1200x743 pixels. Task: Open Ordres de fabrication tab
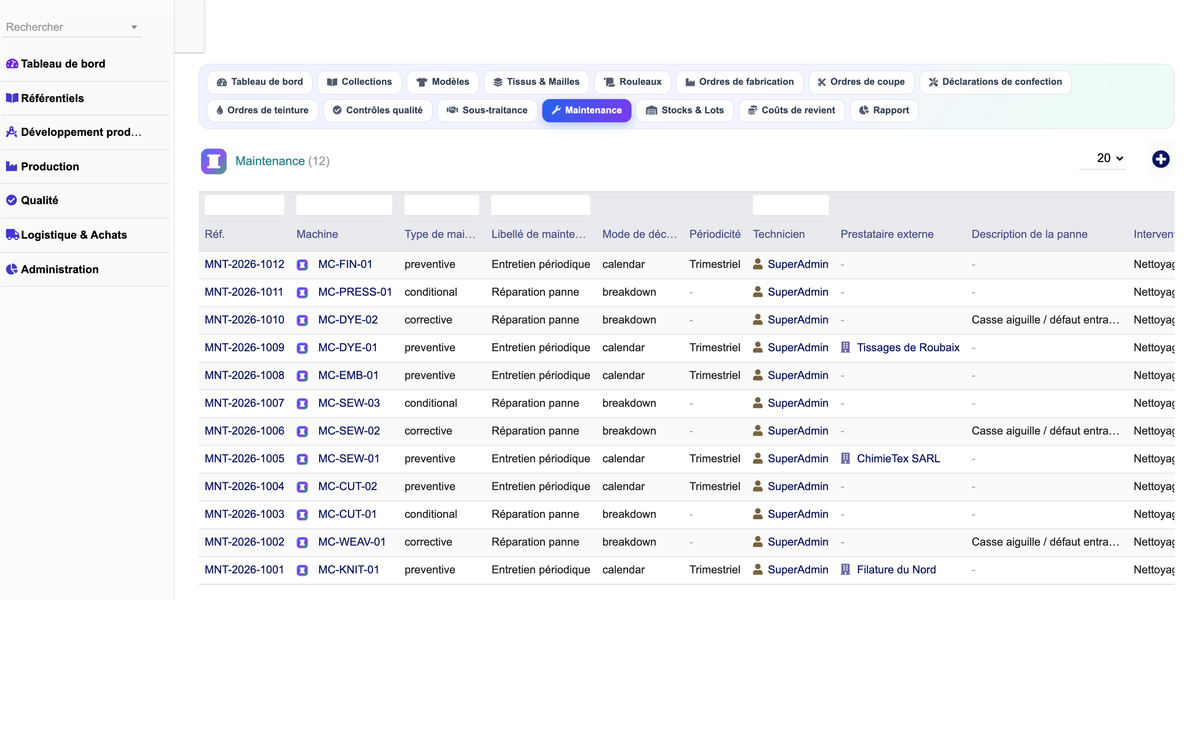point(740,82)
